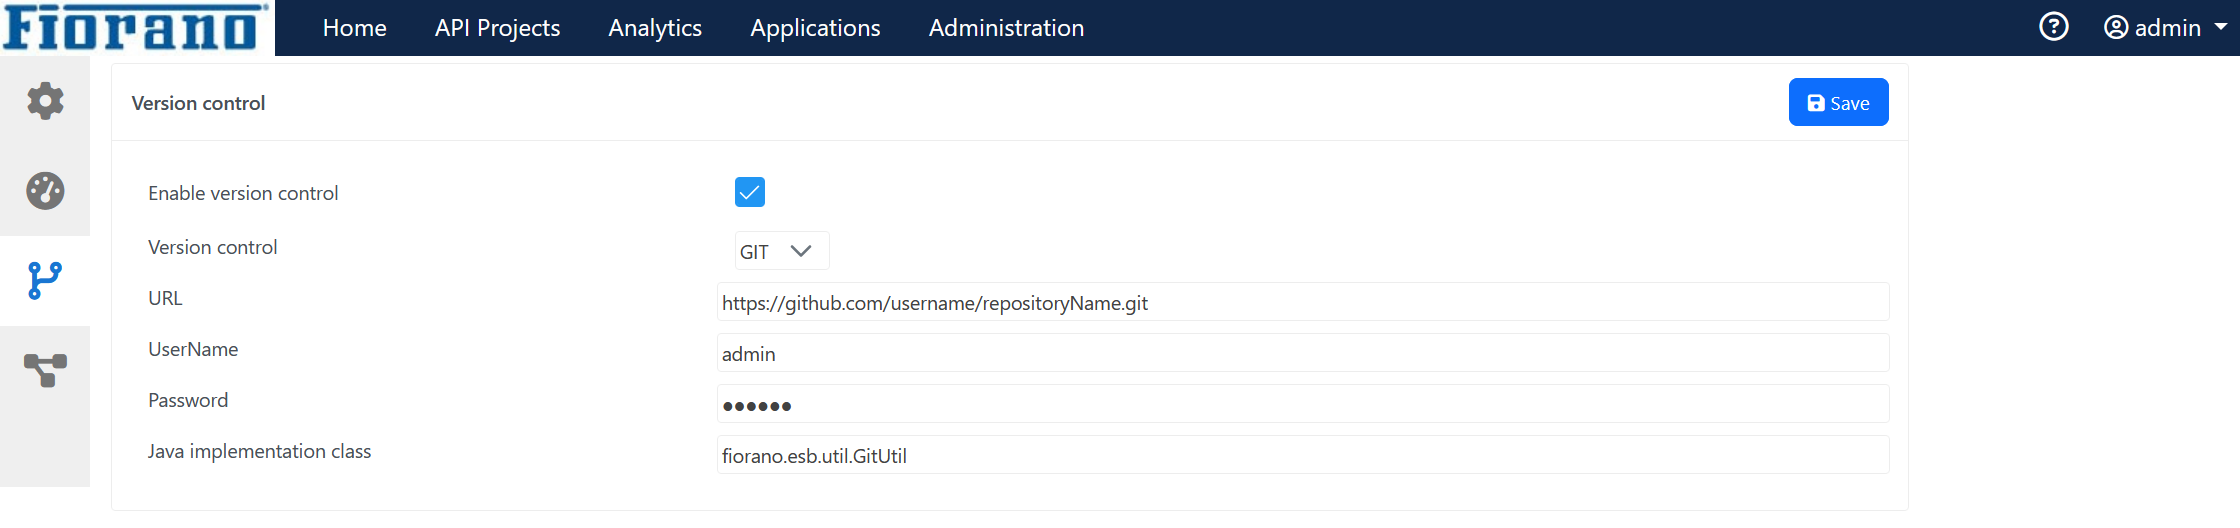Click the URL input field
Screen dimensions: 2240x528
tap(1303, 302)
